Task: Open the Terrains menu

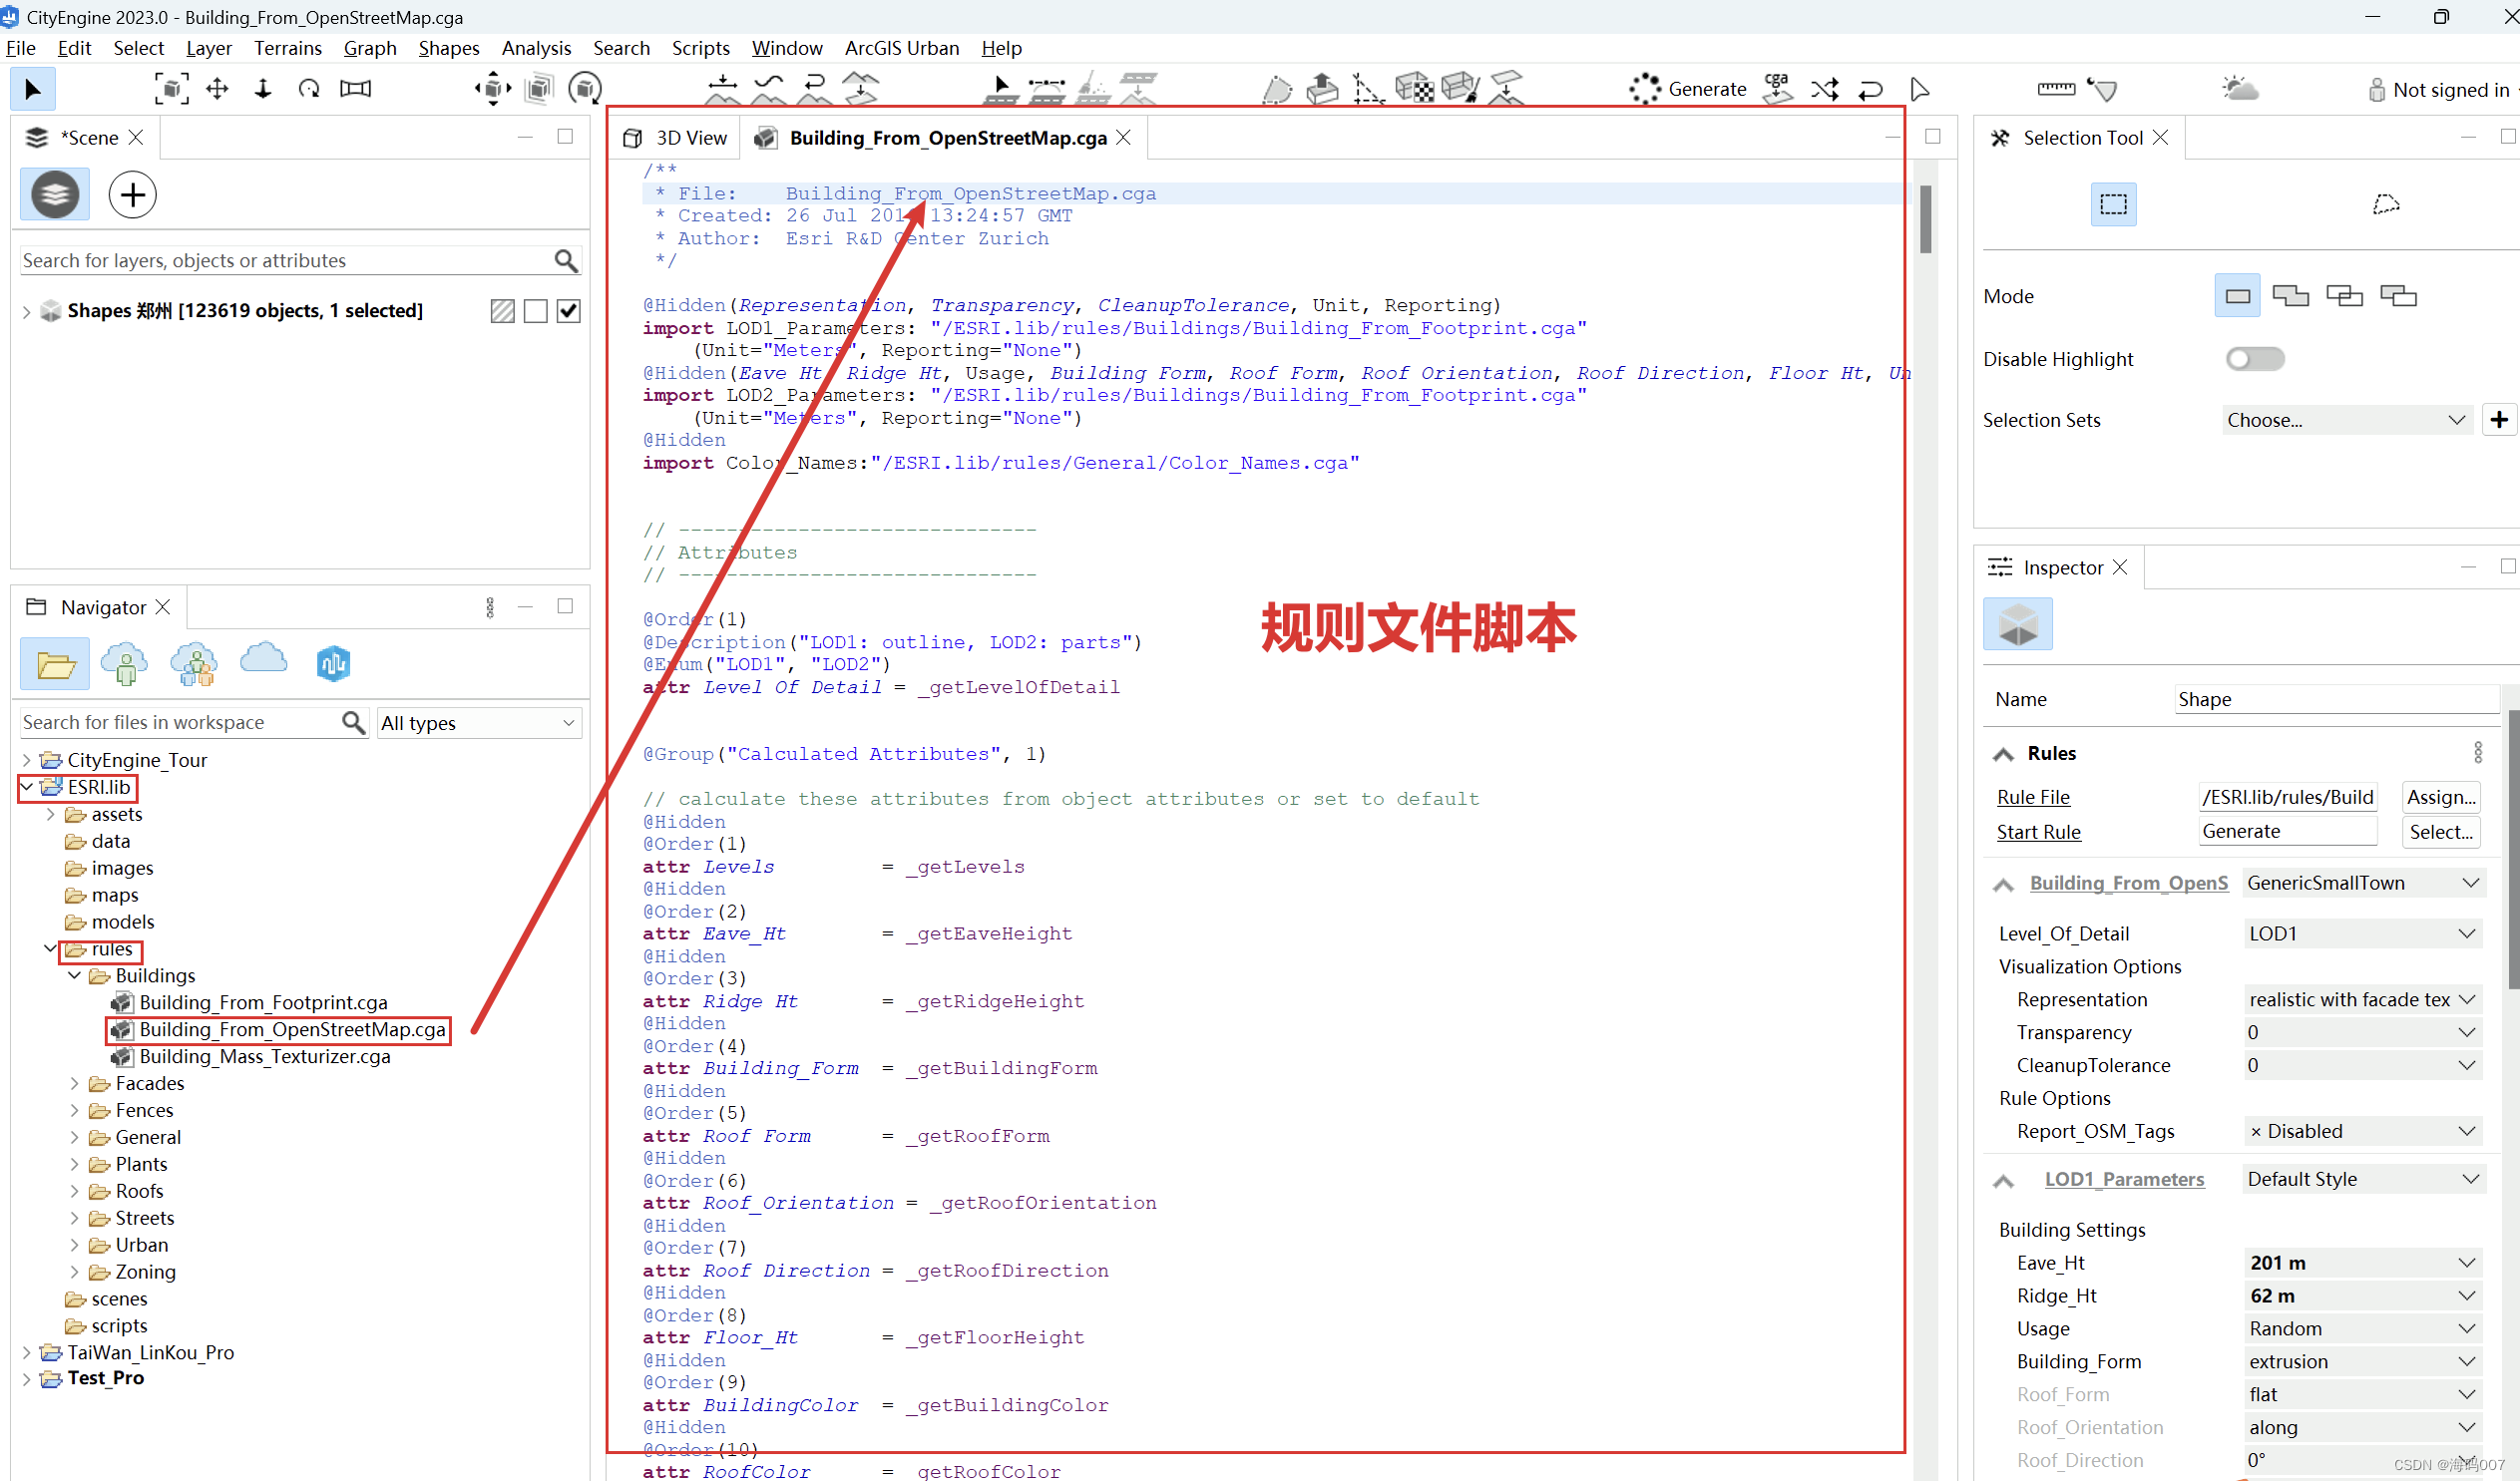Action: point(288,48)
